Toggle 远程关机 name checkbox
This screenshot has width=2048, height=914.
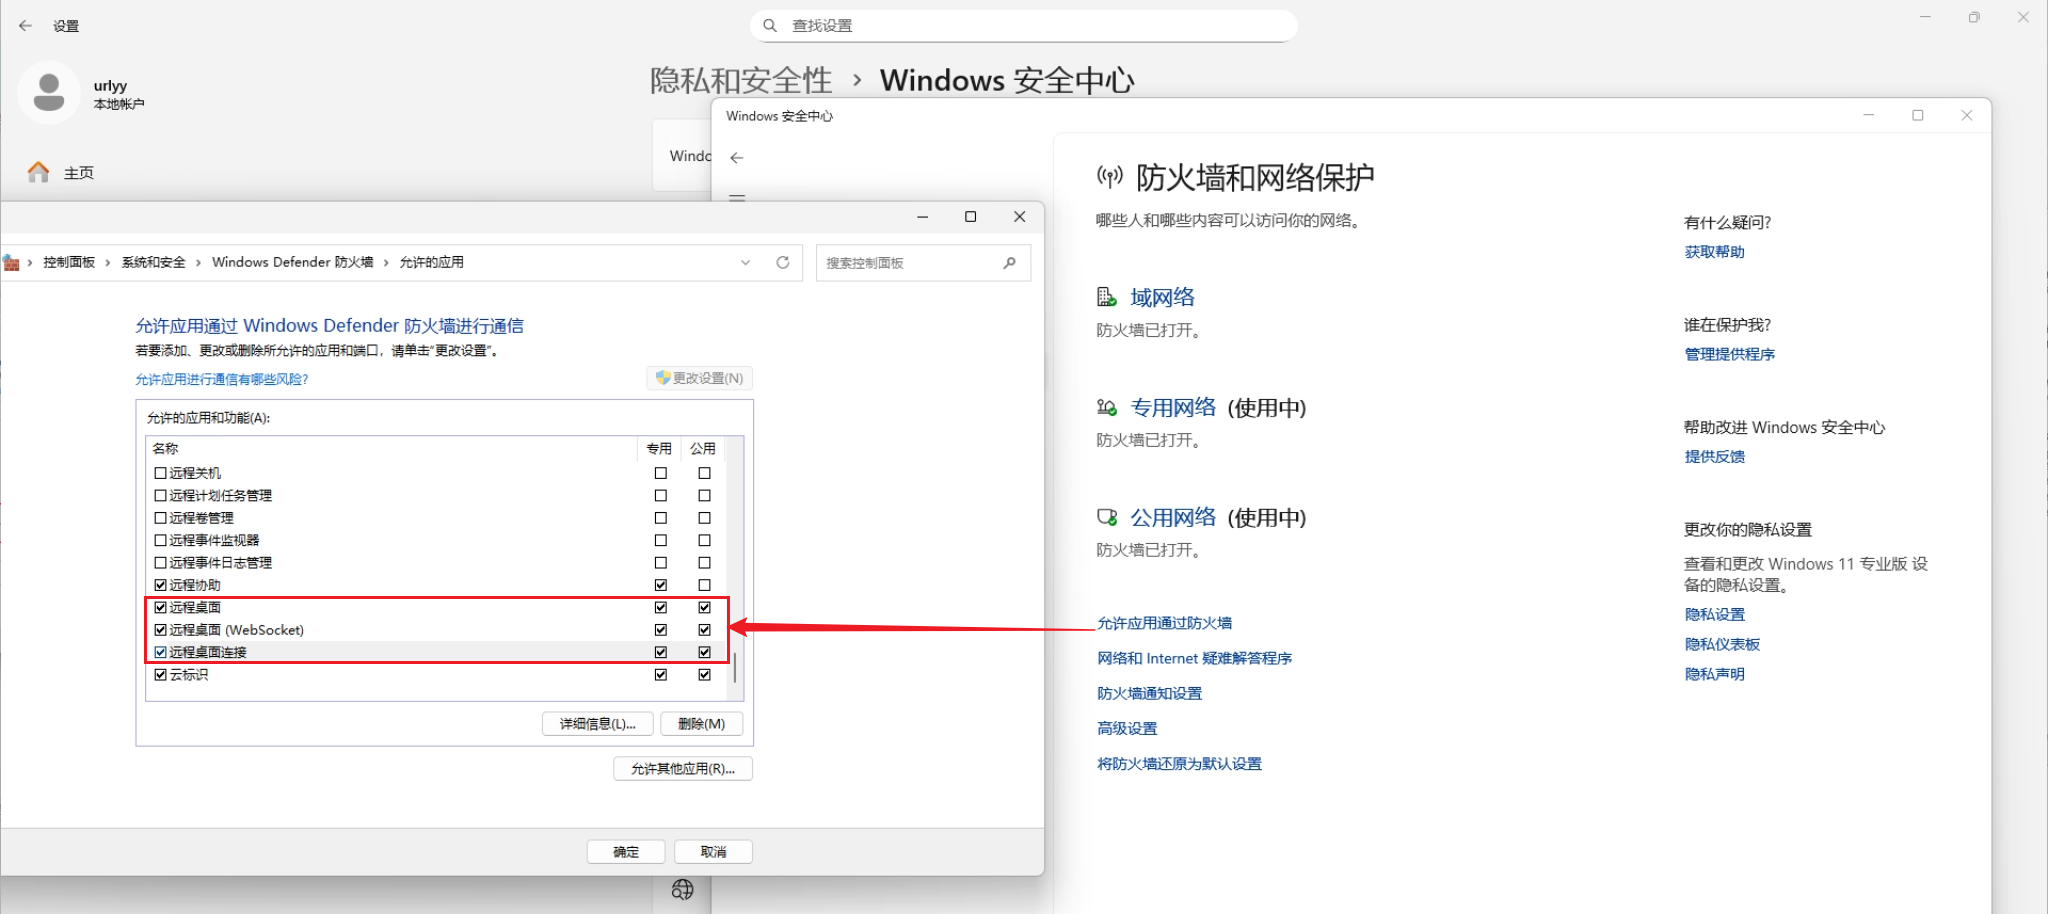pyautogui.click(x=160, y=473)
